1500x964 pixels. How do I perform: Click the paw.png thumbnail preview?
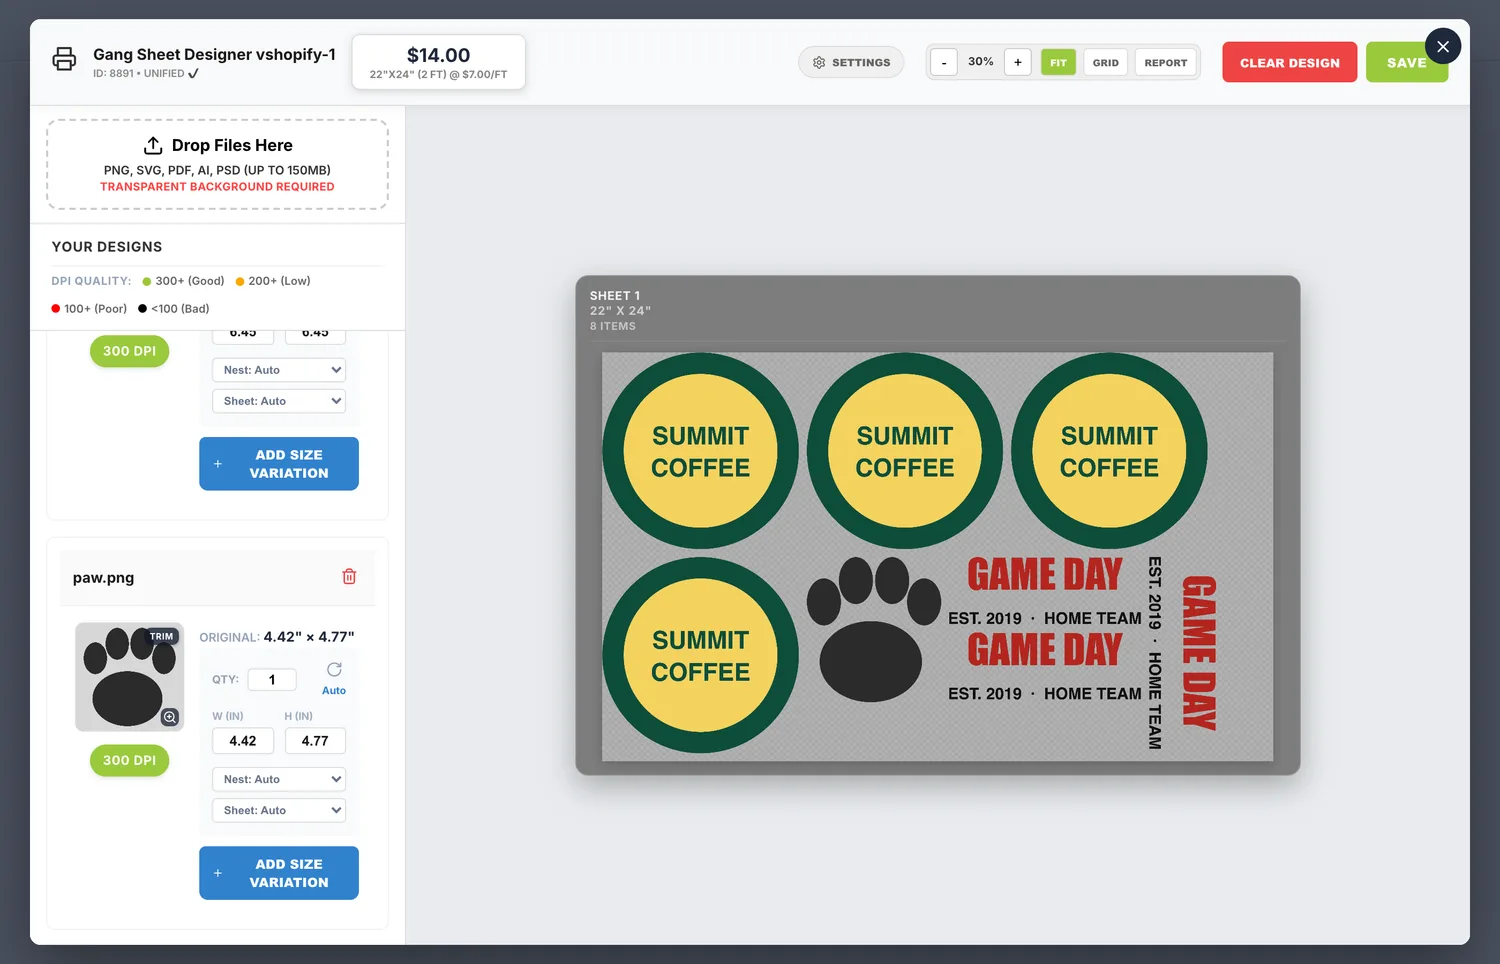129,677
